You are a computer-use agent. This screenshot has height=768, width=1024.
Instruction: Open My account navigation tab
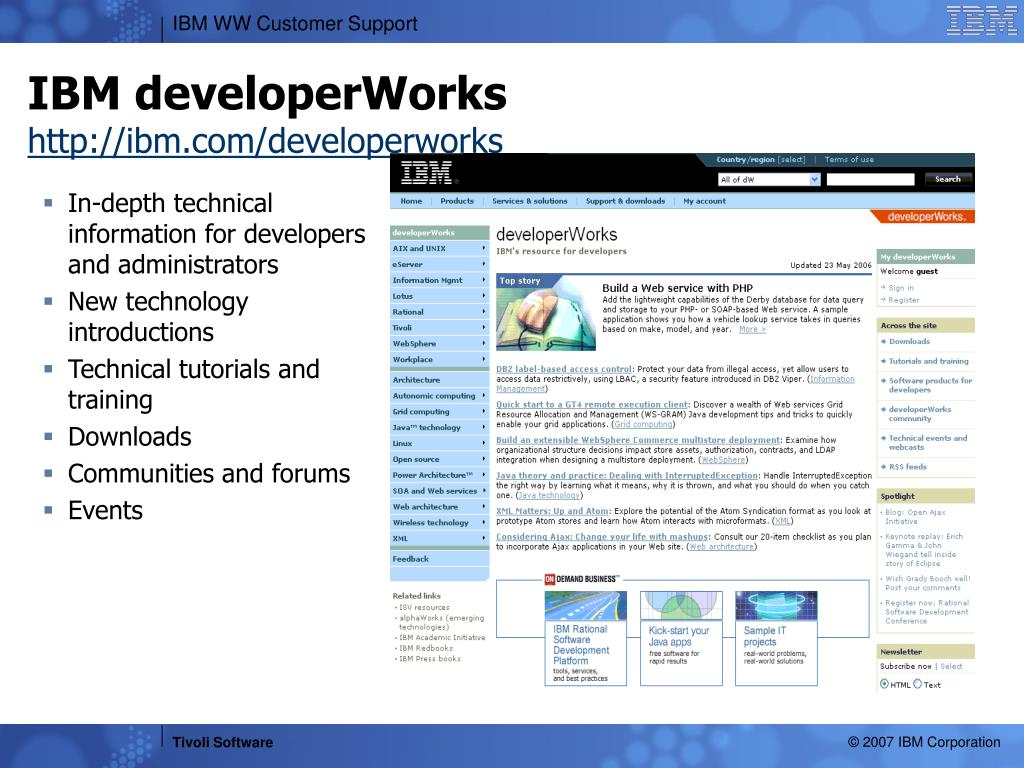click(704, 201)
